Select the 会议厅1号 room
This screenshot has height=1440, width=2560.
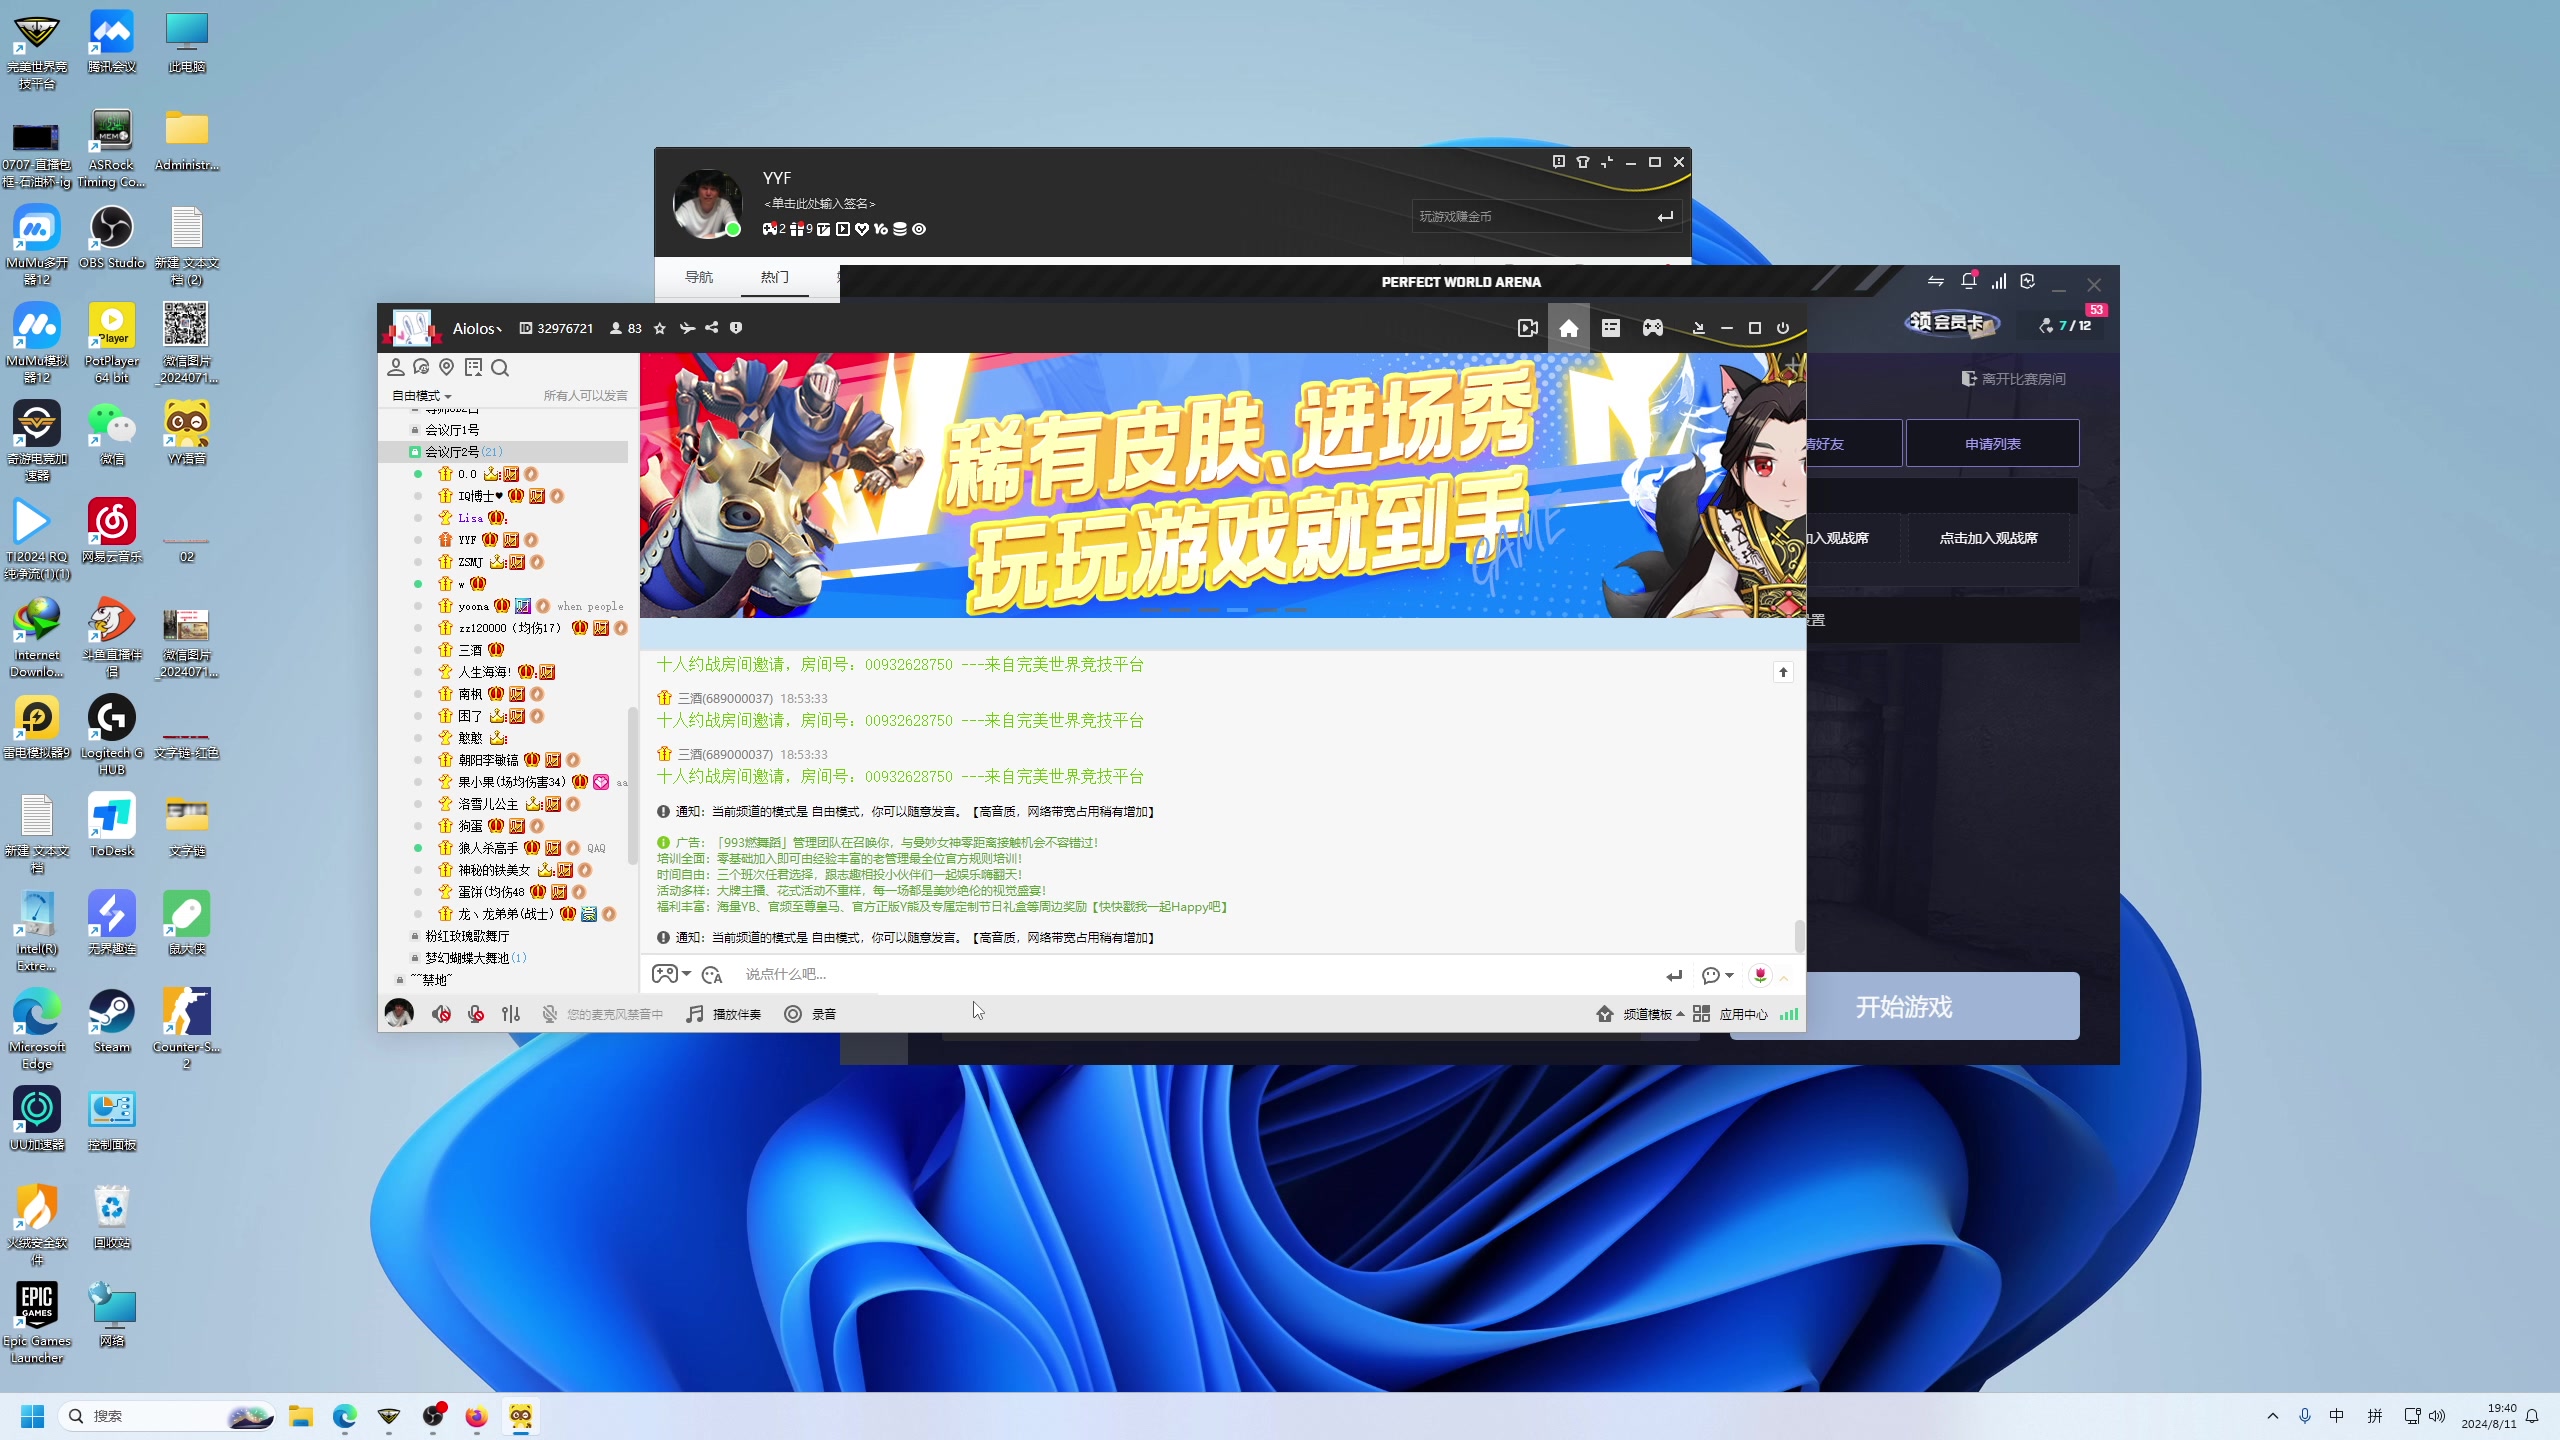click(x=452, y=430)
